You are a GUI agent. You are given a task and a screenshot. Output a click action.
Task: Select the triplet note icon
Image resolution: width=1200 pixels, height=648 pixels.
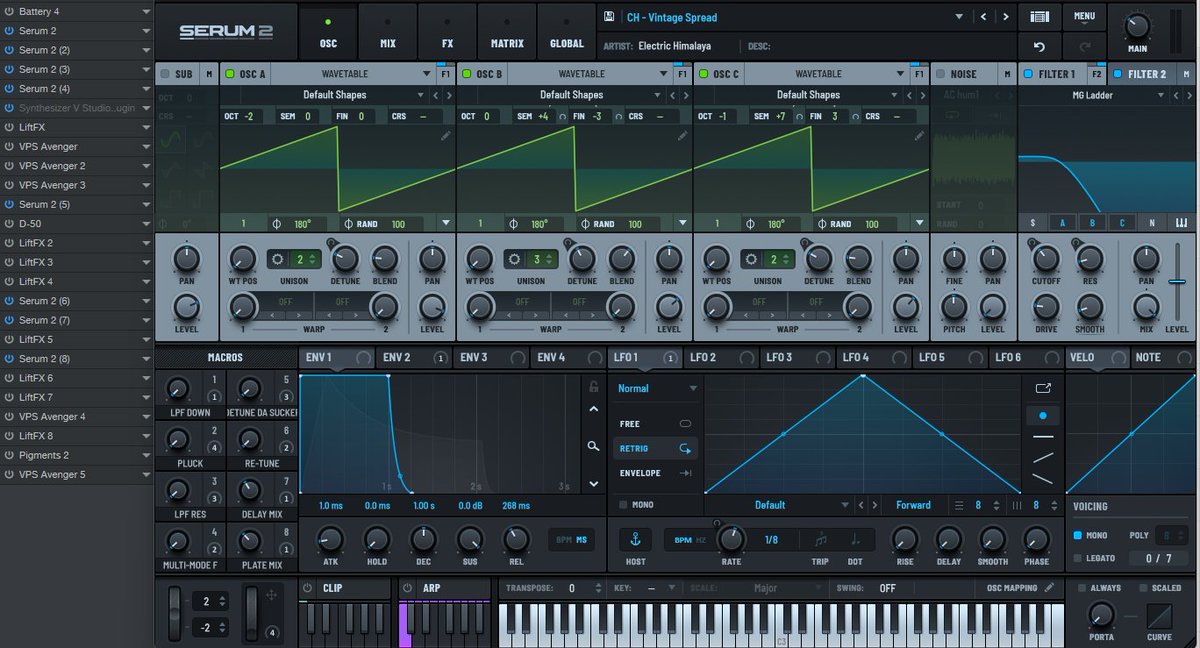coord(820,540)
